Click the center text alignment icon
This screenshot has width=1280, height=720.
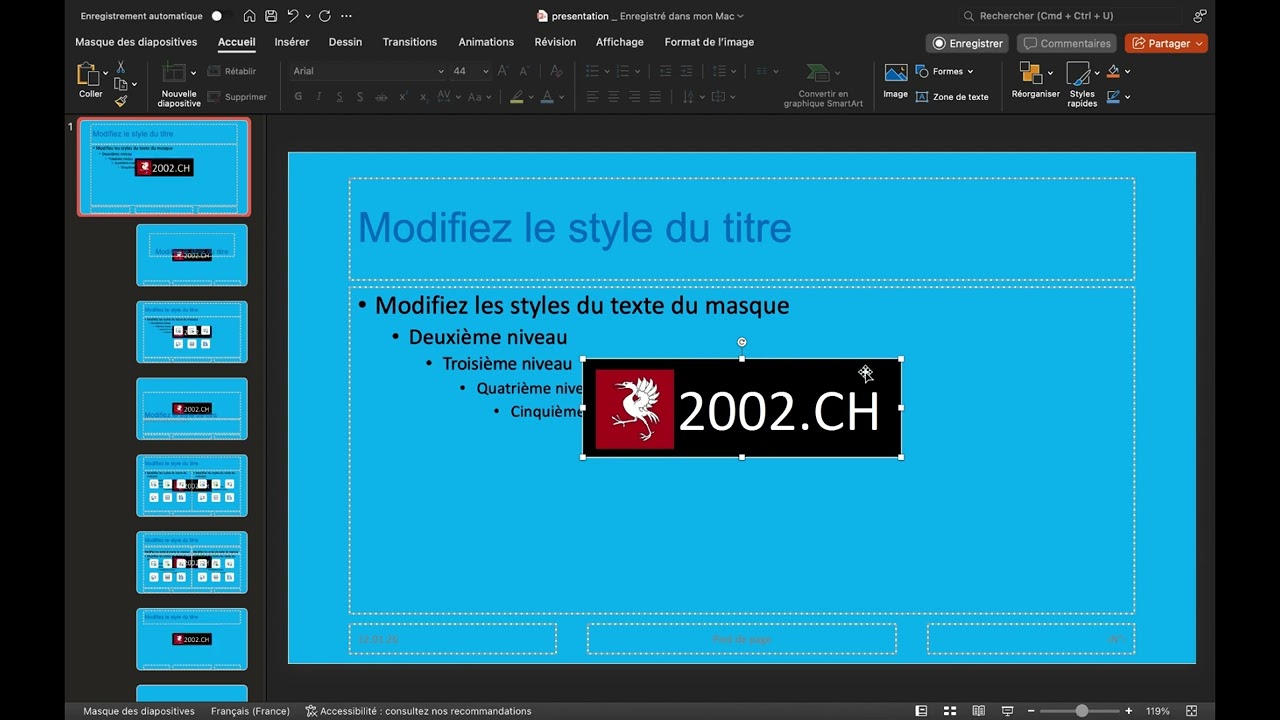(613, 97)
